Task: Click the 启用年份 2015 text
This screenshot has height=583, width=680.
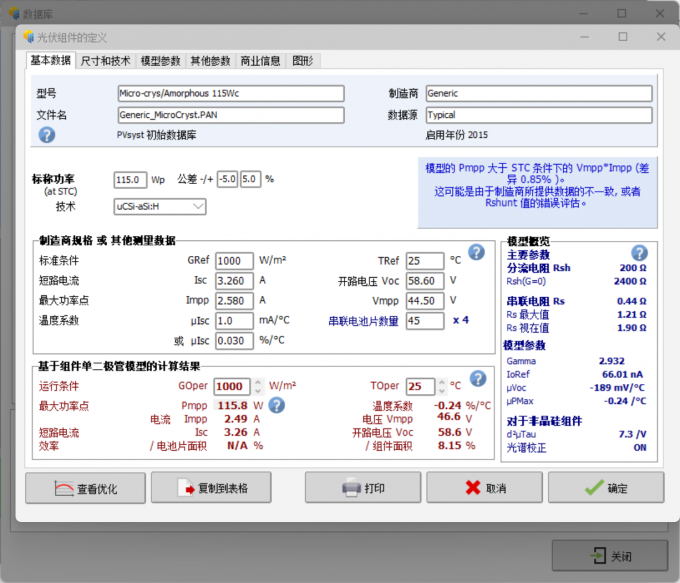Action: [456, 135]
